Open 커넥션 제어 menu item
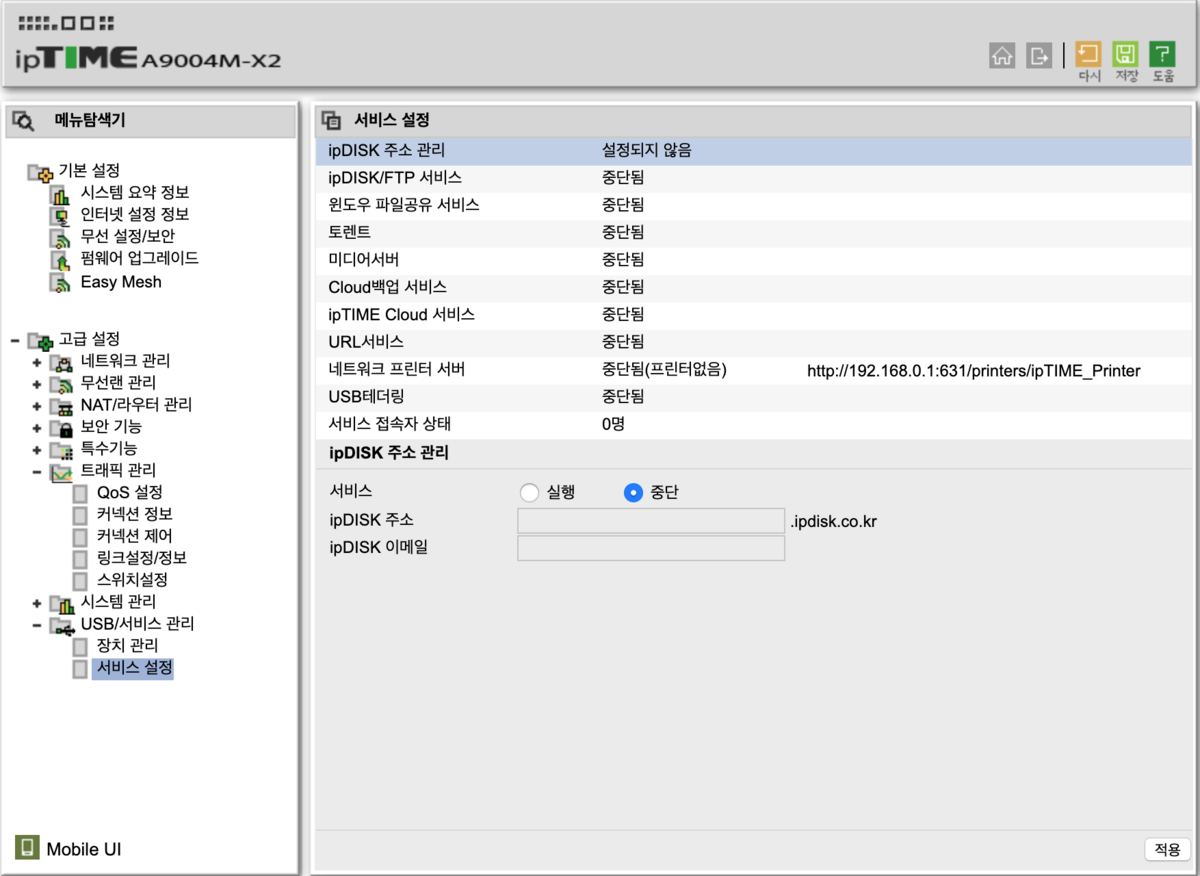Screen dimensions: 1200x876 pyautogui.click(x=134, y=536)
